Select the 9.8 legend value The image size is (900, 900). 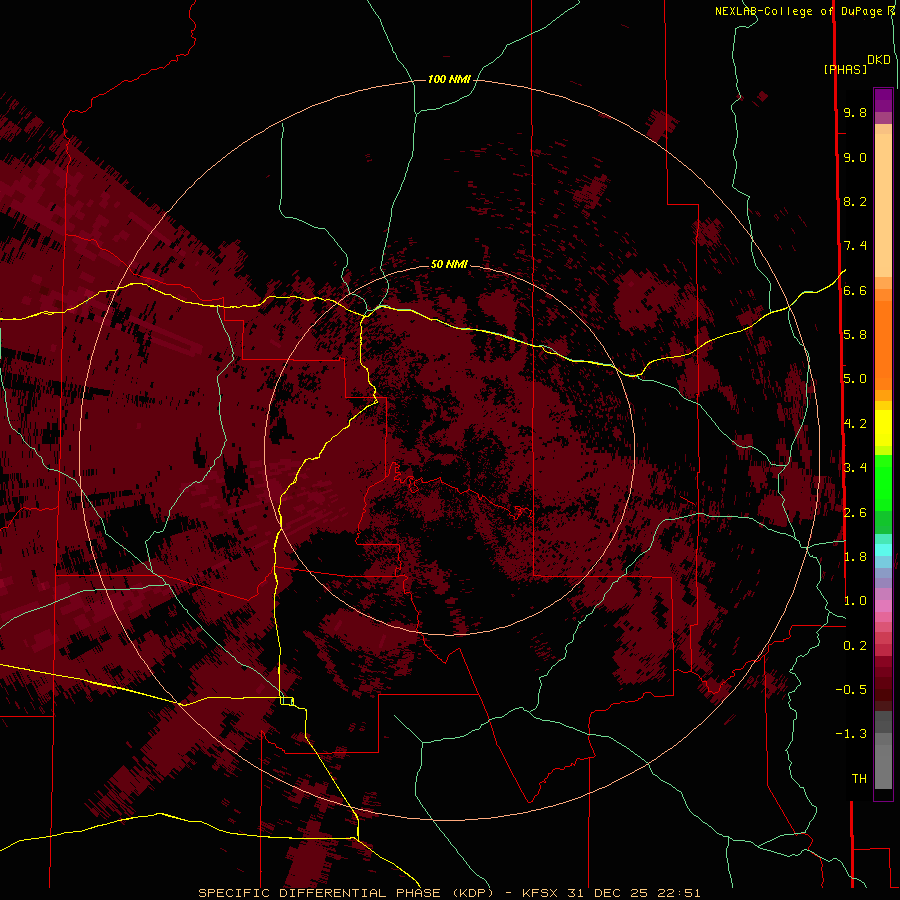[855, 113]
